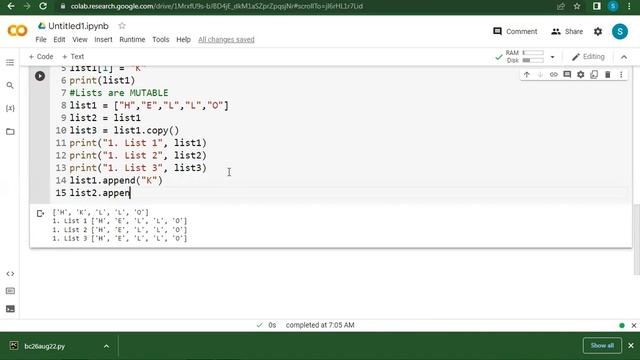Close the downloads bar
640x360 pixels.
(631, 346)
